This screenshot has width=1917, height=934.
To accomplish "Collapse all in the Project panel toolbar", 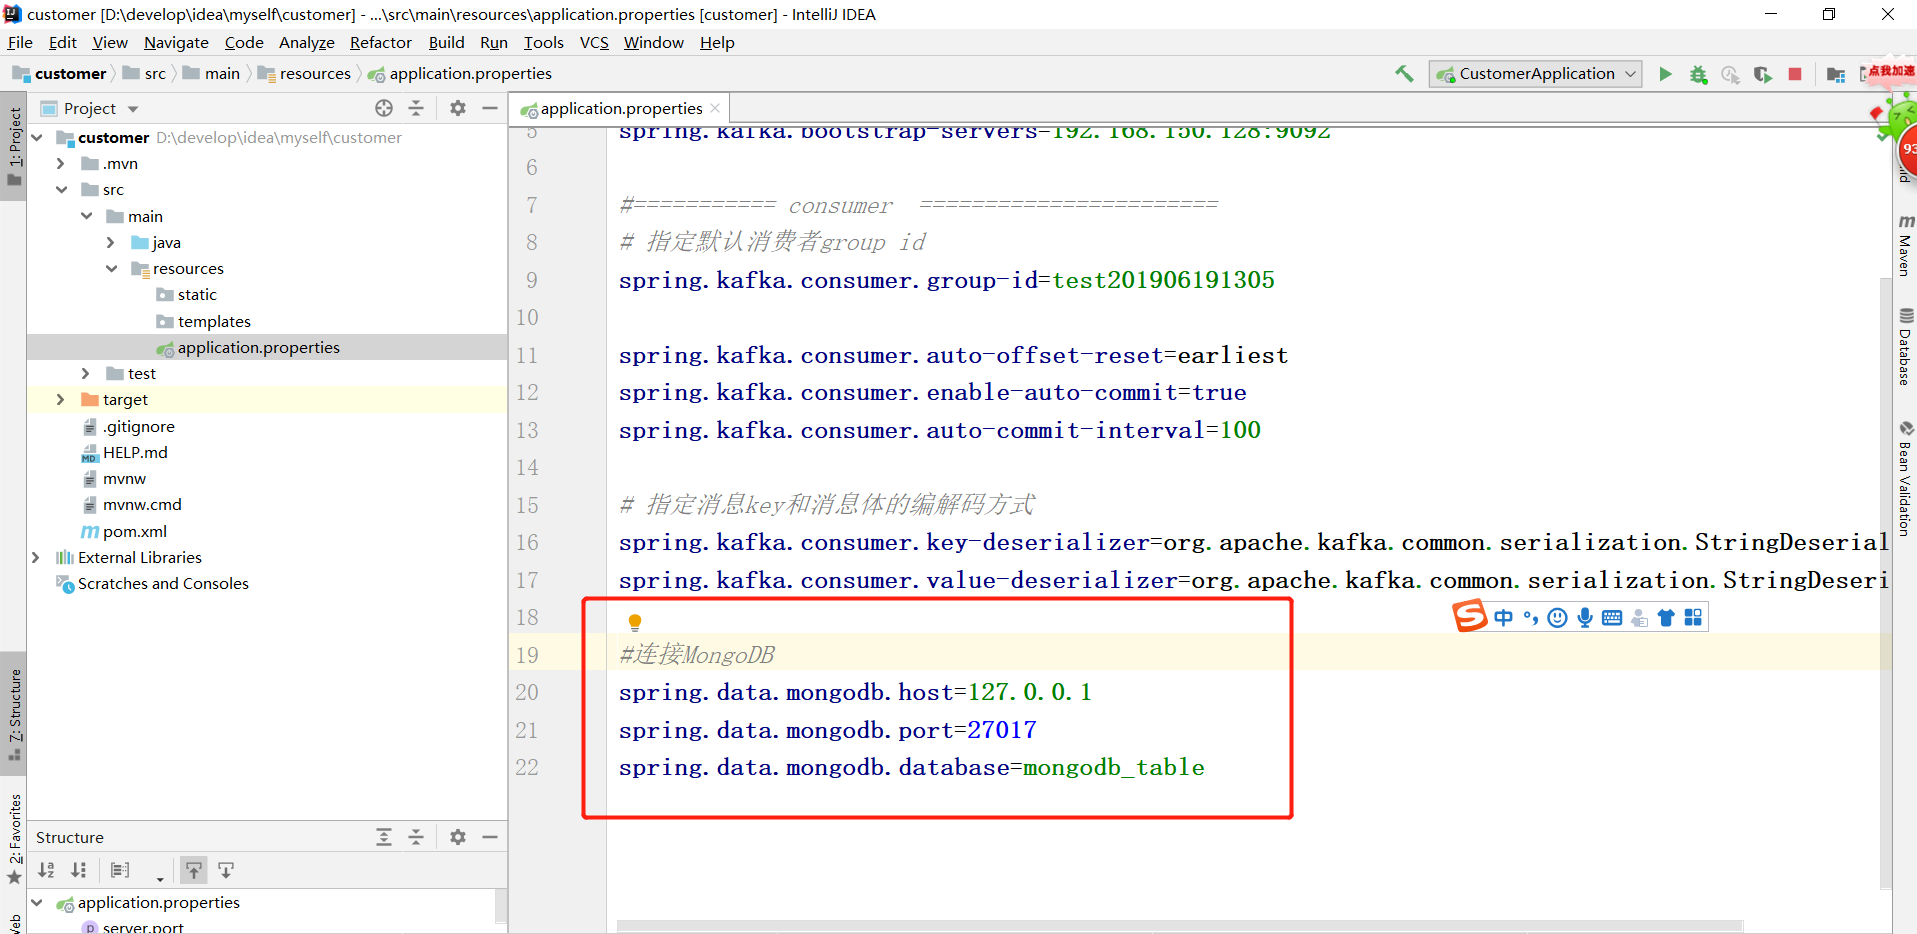I will pyautogui.click(x=416, y=108).
